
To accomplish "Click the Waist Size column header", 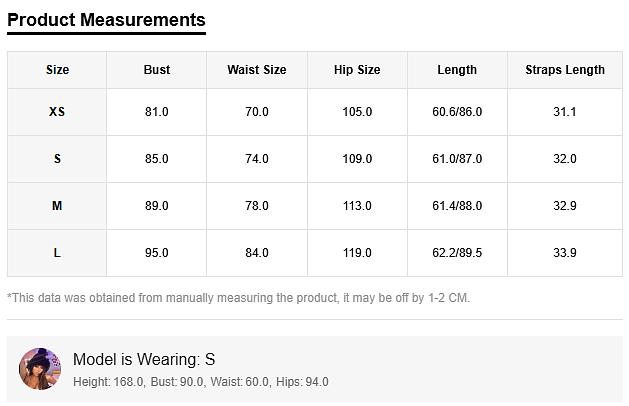I will pos(257,70).
